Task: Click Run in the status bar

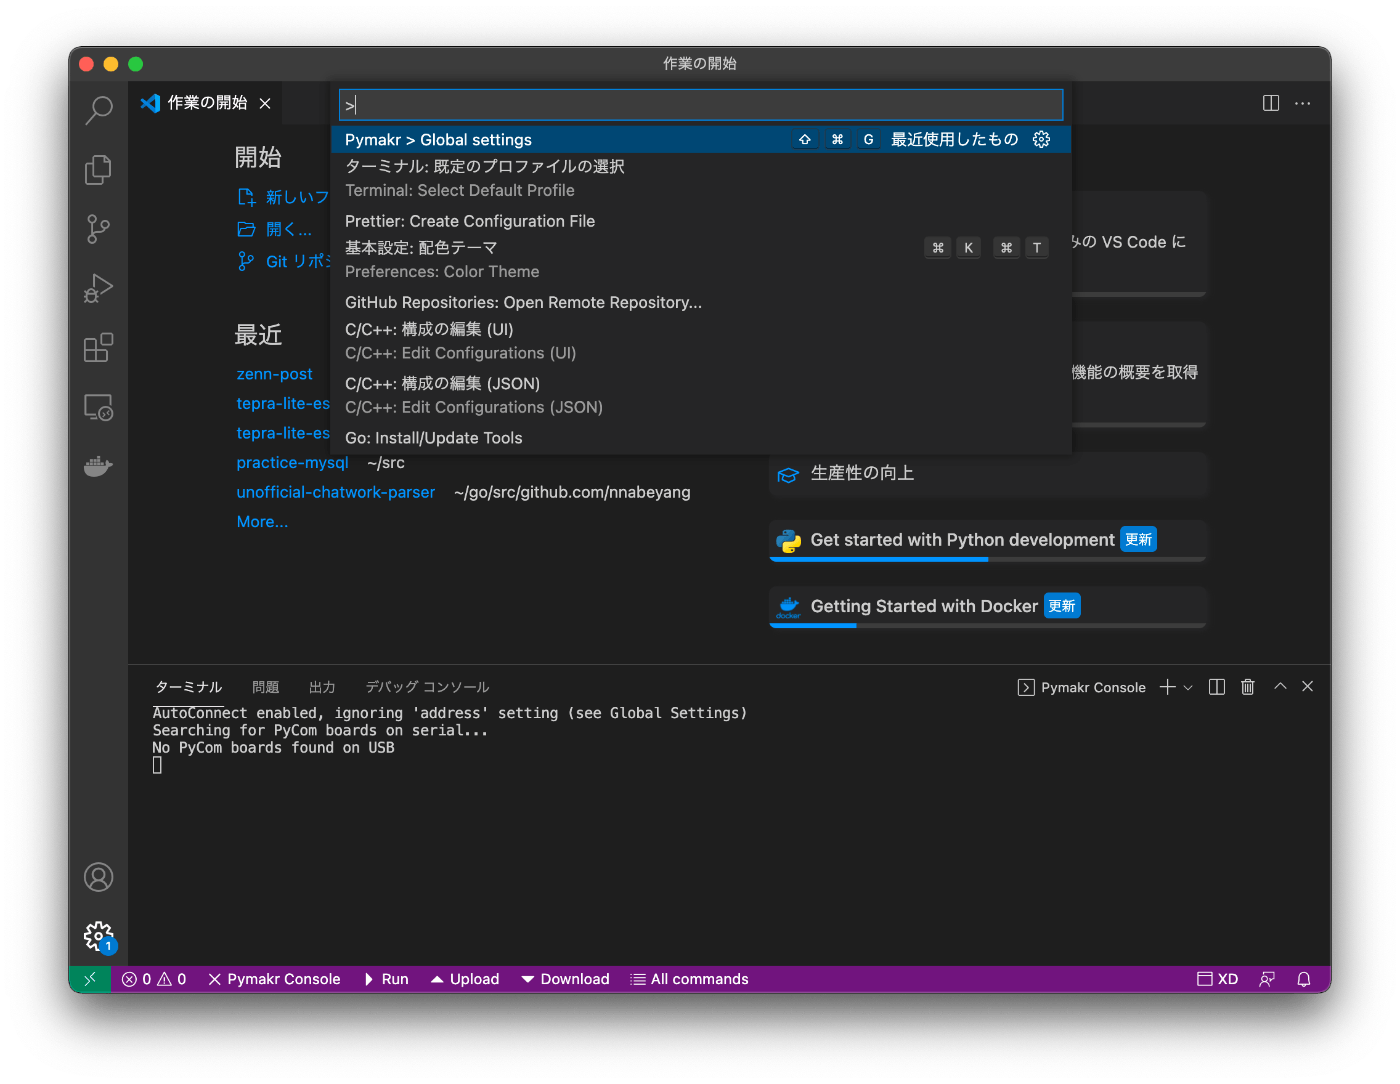Action: [385, 979]
